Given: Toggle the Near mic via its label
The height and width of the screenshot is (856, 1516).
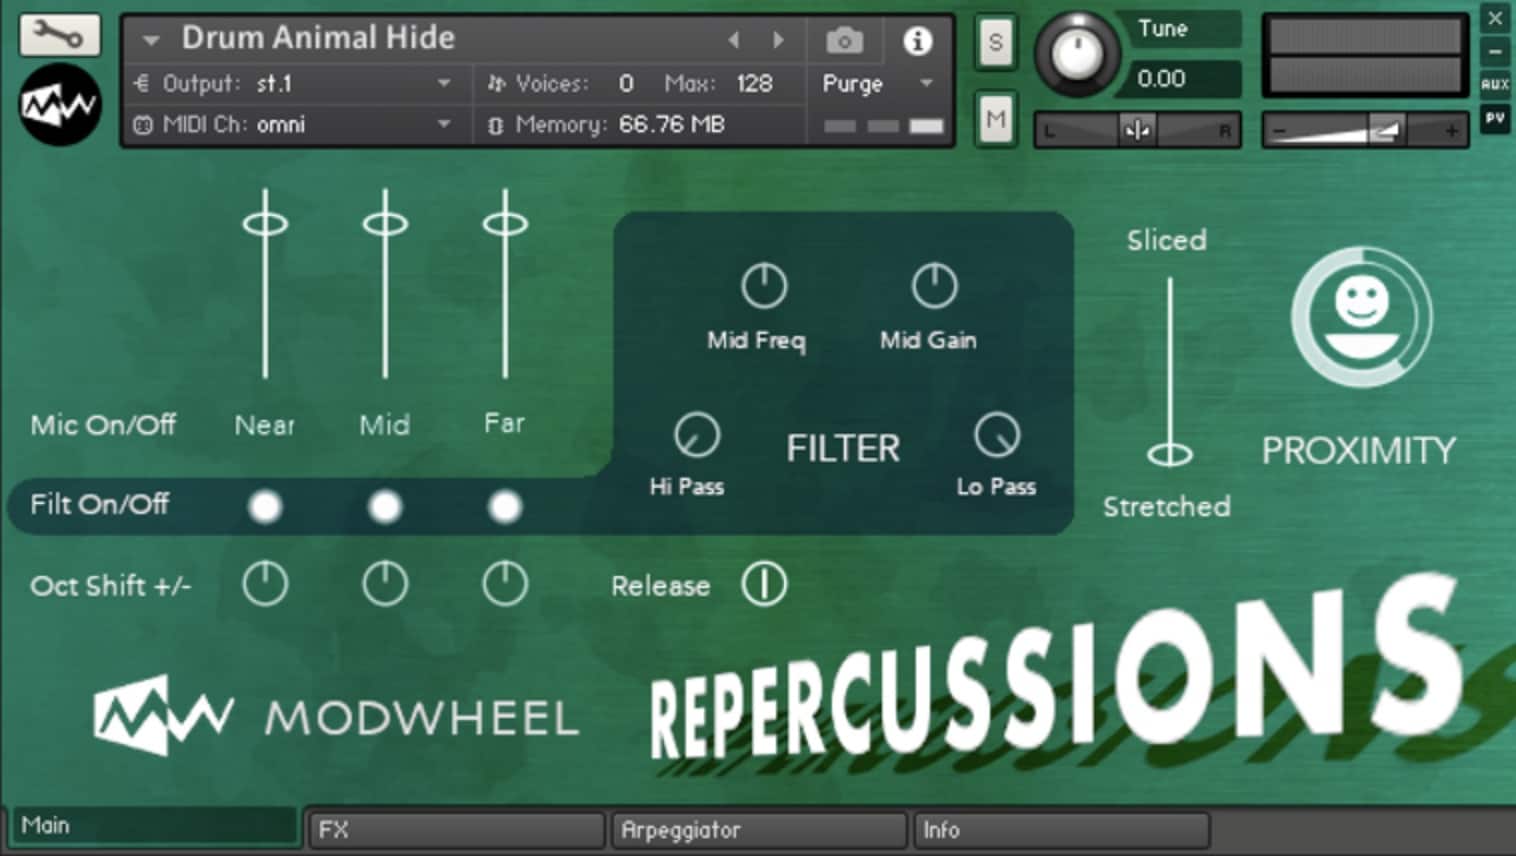Looking at the screenshot, I should click(x=265, y=425).
